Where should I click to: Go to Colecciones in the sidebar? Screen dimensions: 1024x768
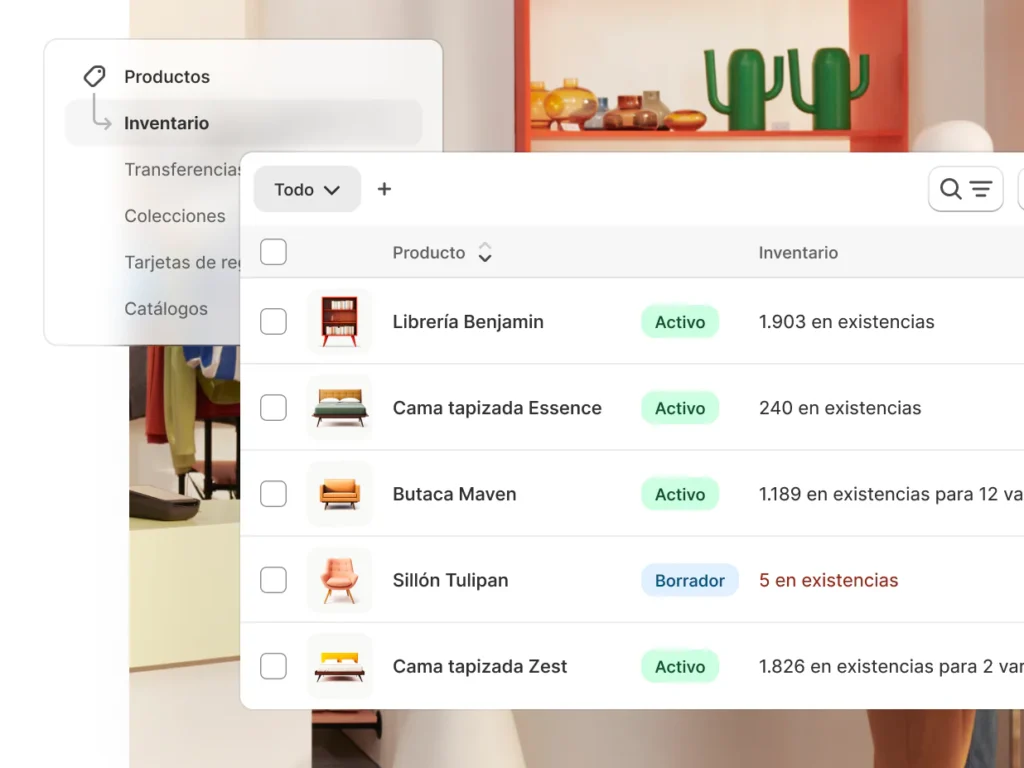[x=174, y=216]
